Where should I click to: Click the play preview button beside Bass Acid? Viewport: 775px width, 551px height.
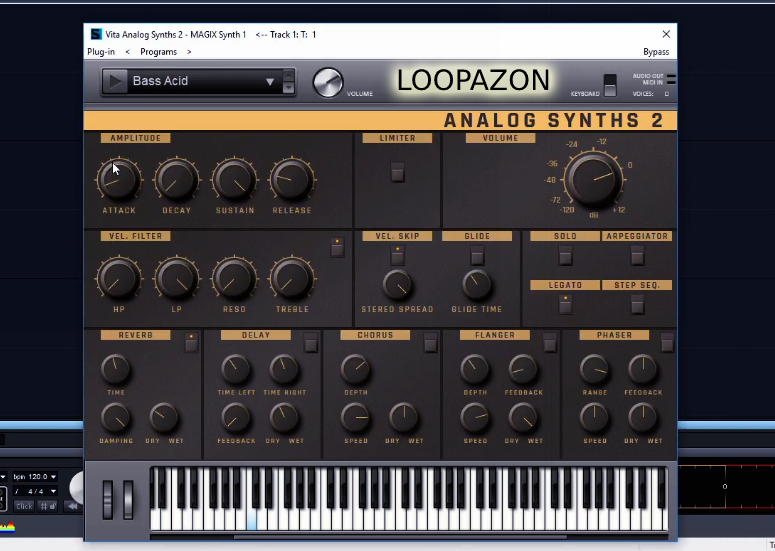(115, 82)
